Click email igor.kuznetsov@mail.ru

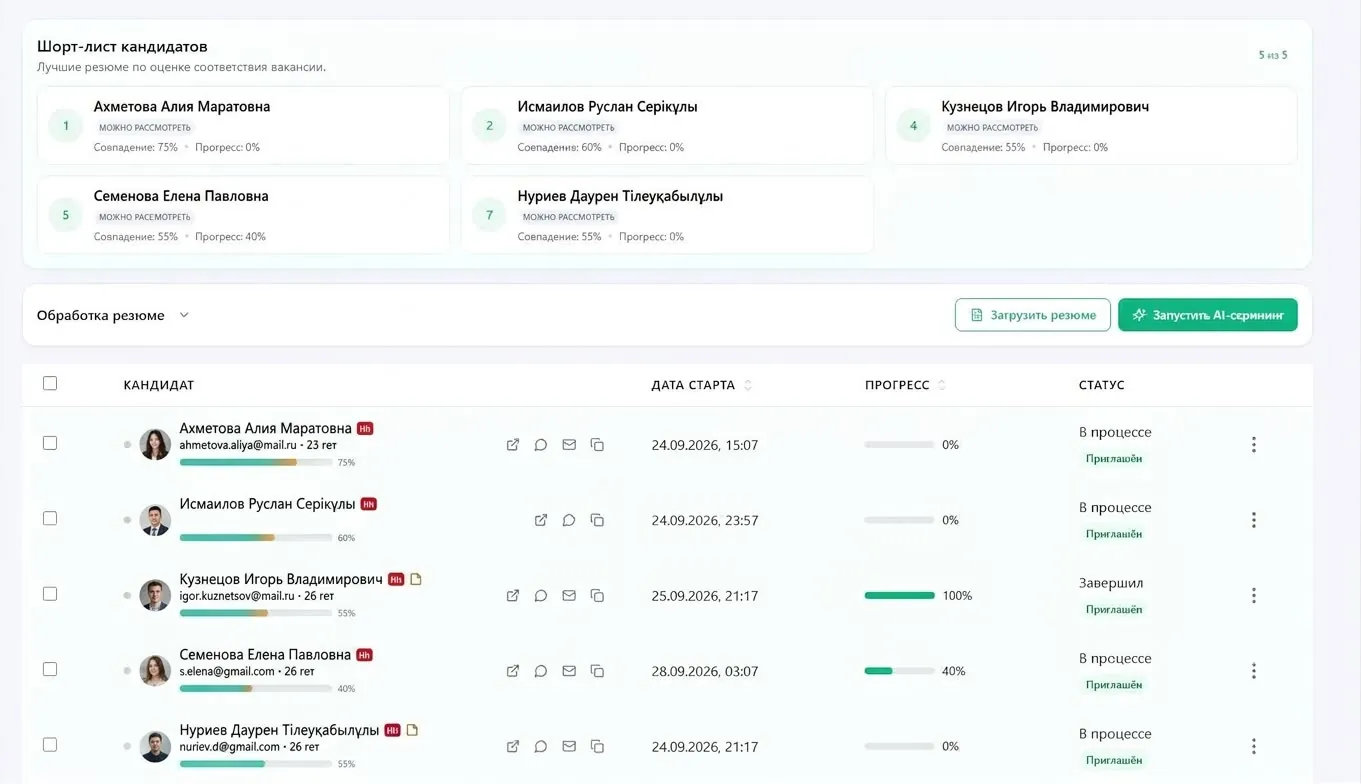pyautogui.click(x=237, y=596)
